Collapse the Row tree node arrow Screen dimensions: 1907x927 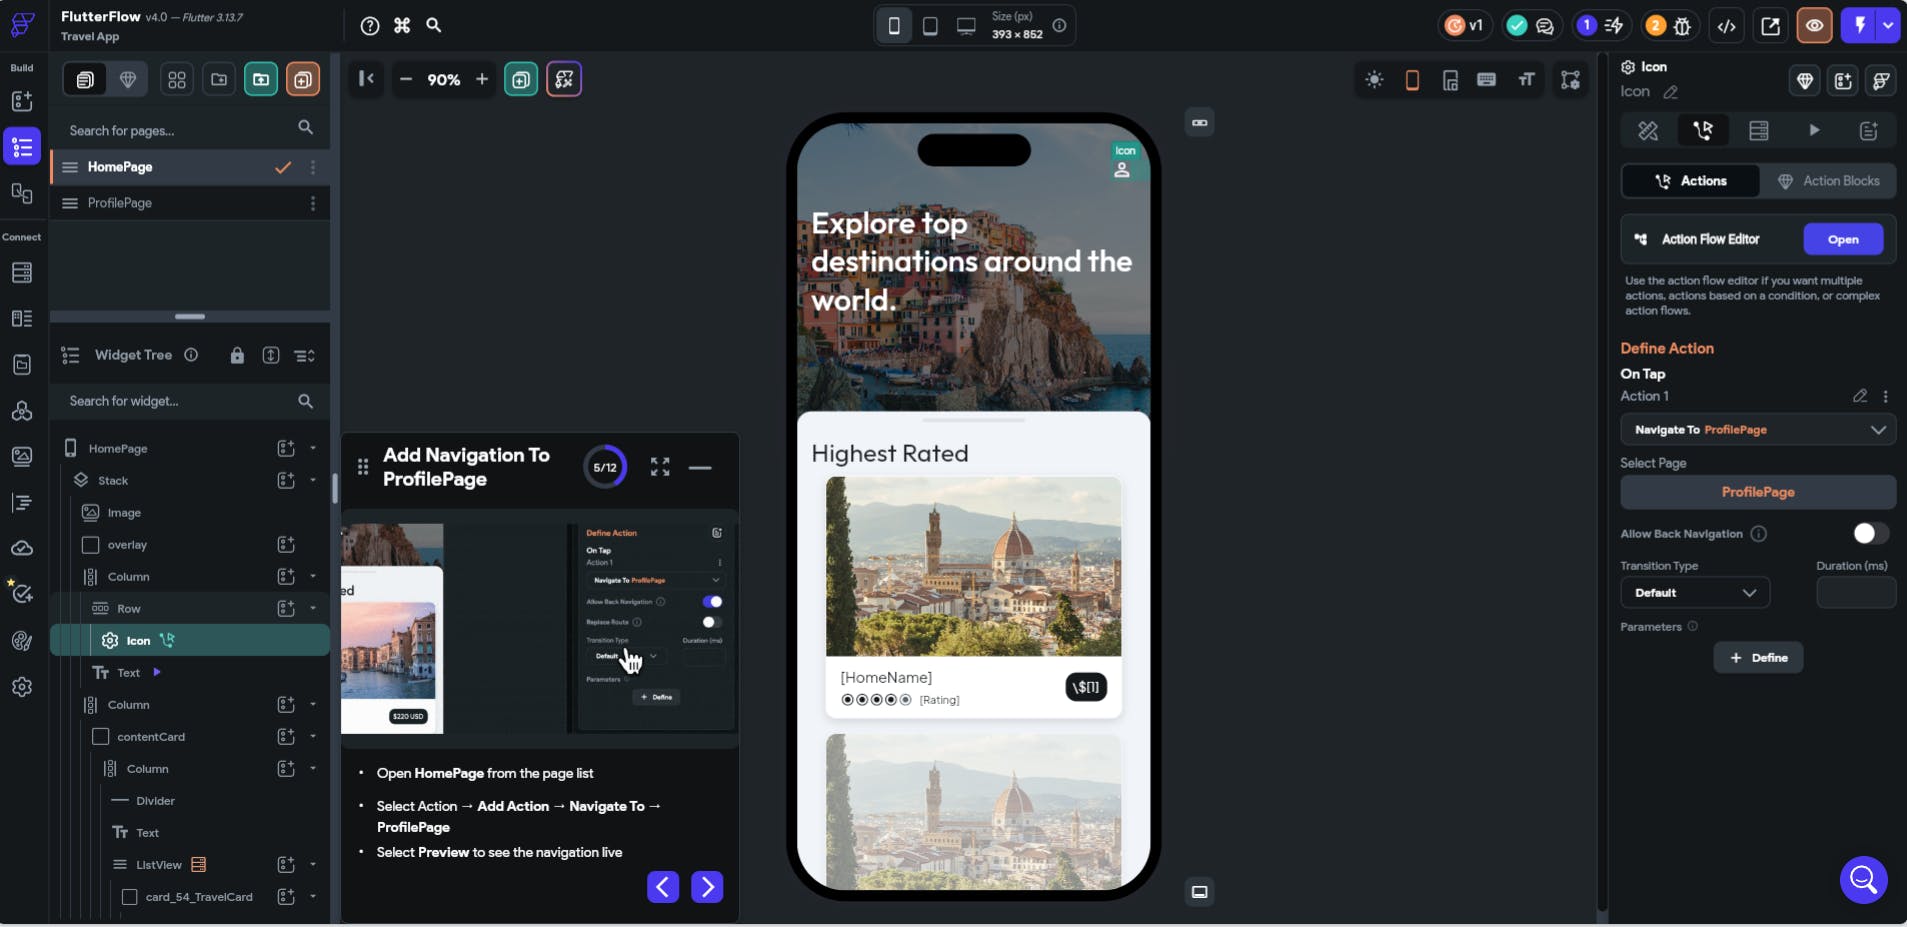(x=313, y=608)
